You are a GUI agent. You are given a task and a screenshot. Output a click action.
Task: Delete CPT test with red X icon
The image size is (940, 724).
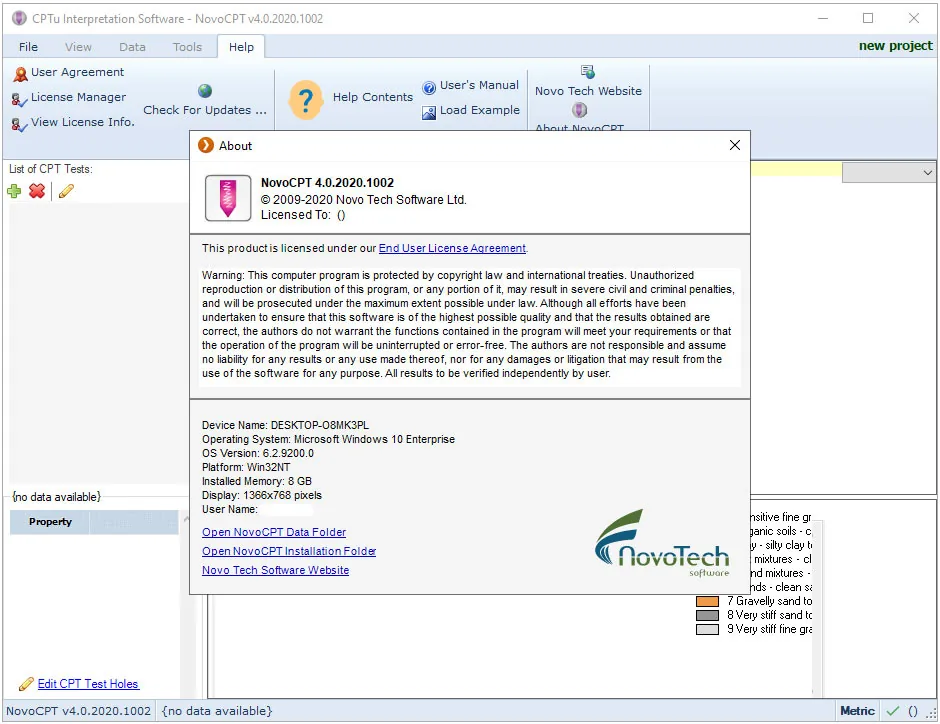[x=37, y=191]
